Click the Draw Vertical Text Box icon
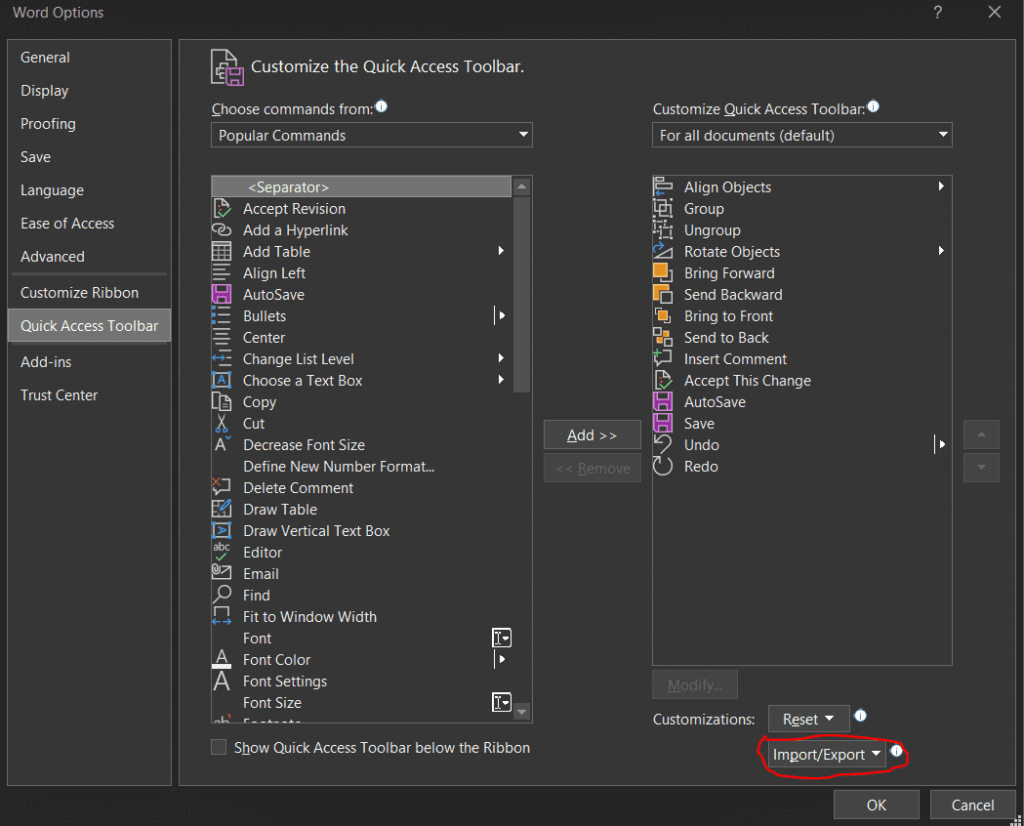 (x=222, y=530)
